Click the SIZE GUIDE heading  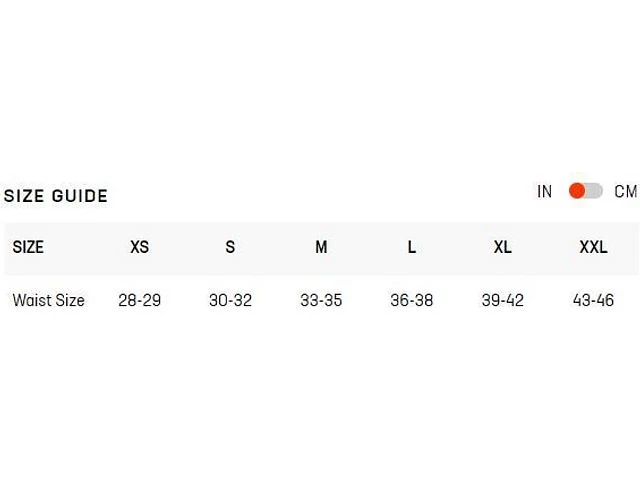[56, 196]
